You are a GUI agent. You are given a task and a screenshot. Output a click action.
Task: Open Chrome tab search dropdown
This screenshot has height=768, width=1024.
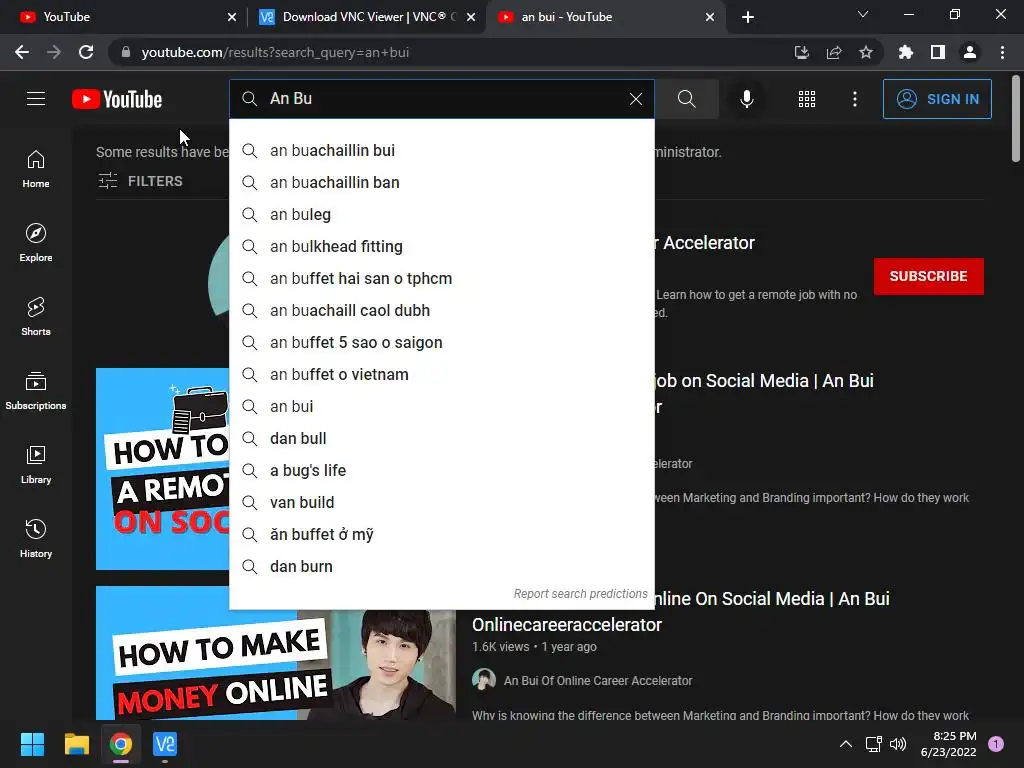(x=863, y=14)
